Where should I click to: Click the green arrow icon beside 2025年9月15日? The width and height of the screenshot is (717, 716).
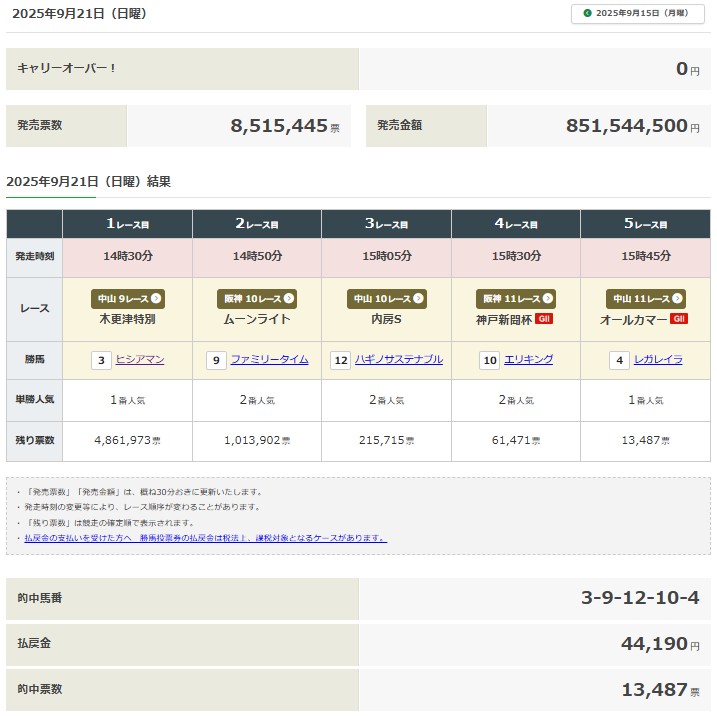(587, 13)
